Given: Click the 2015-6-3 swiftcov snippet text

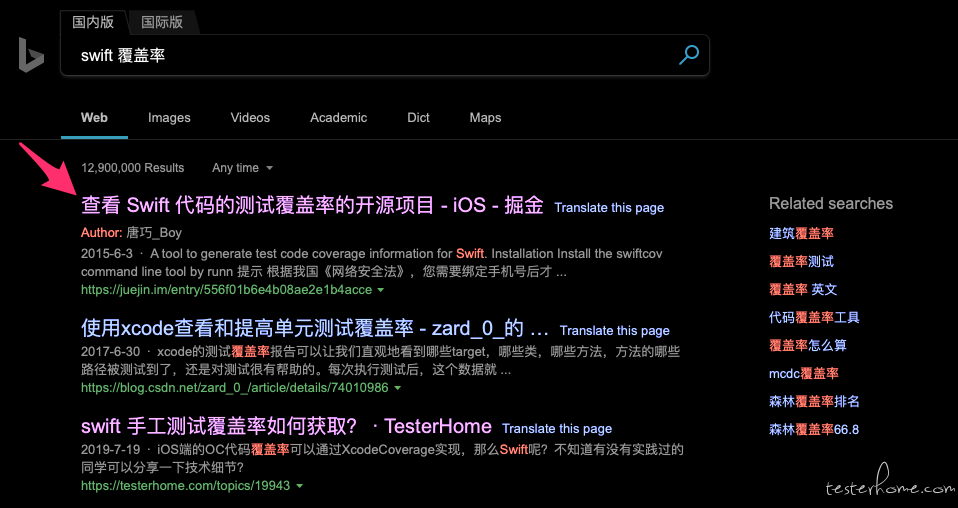Looking at the screenshot, I should 371,262.
